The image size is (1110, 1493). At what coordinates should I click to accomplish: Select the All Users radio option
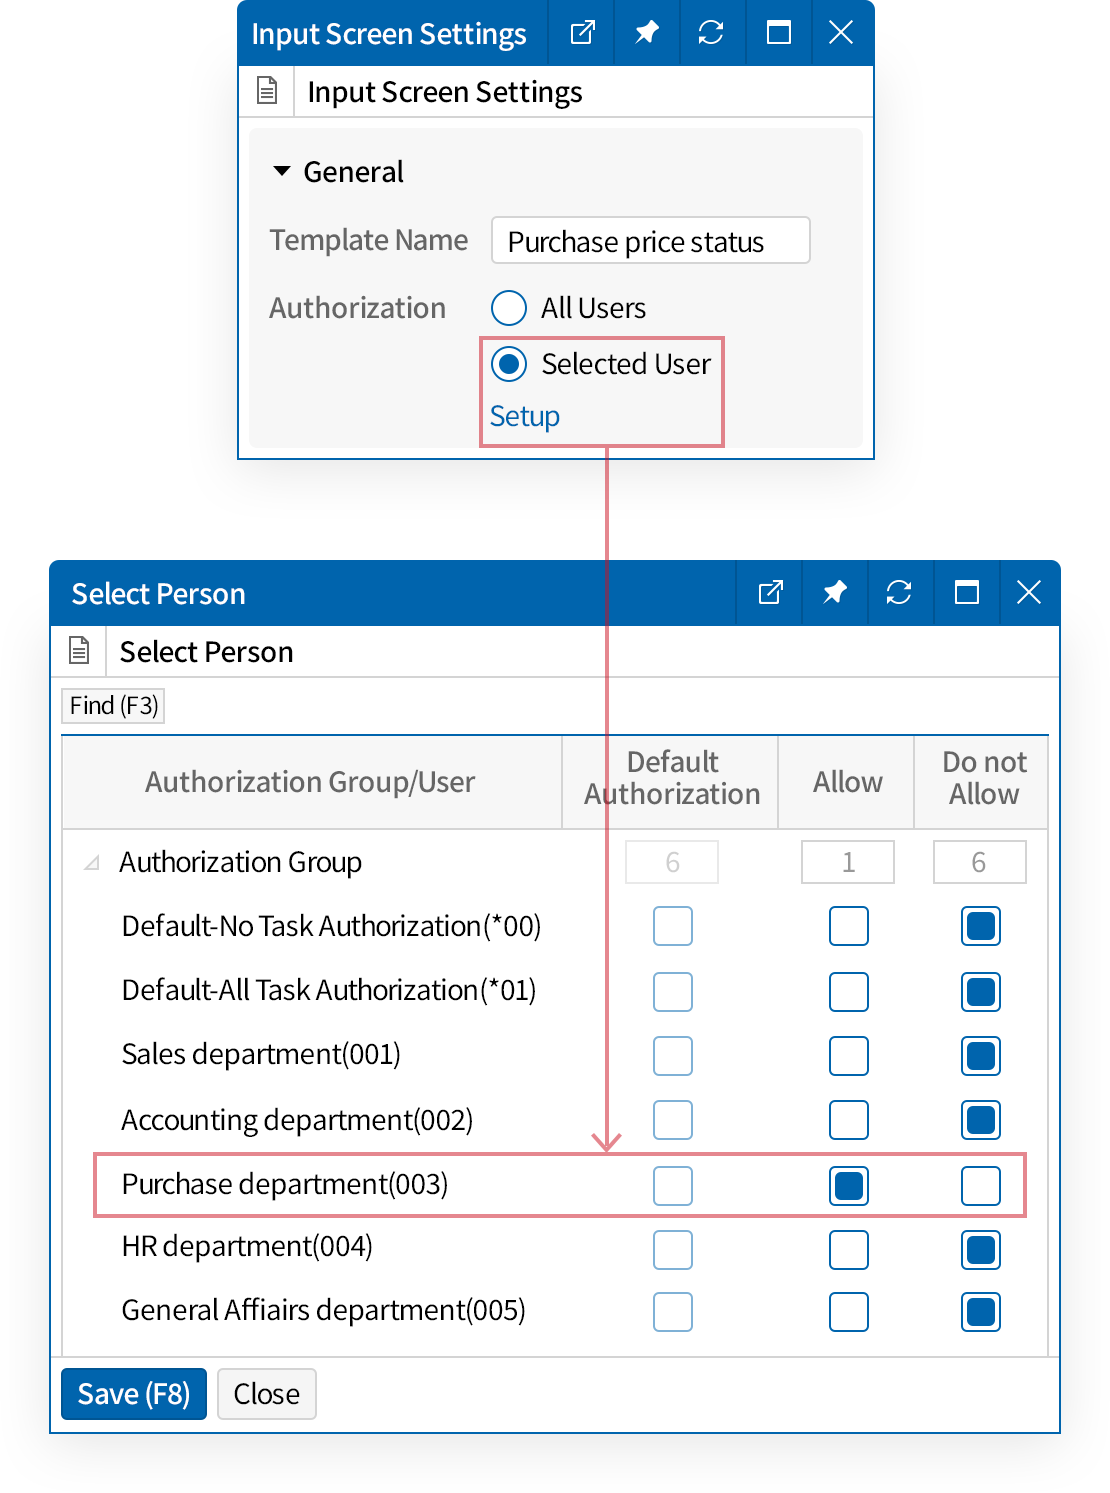click(x=509, y=308)
